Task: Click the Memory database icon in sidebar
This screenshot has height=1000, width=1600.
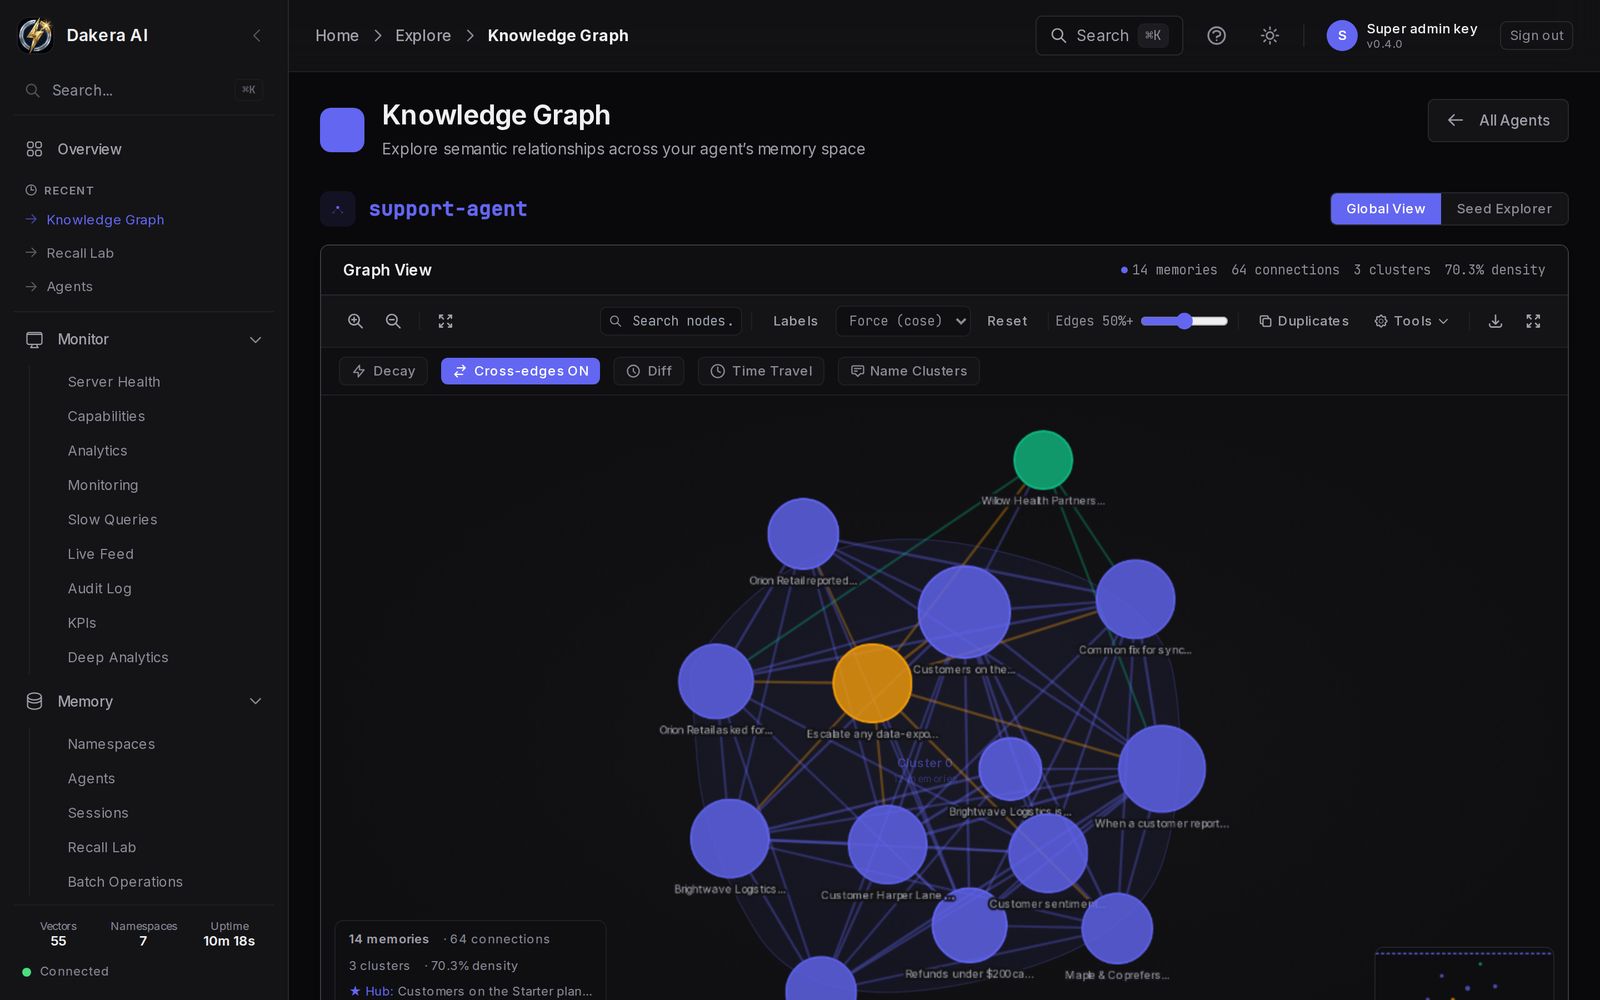Action: coord(34,701)
